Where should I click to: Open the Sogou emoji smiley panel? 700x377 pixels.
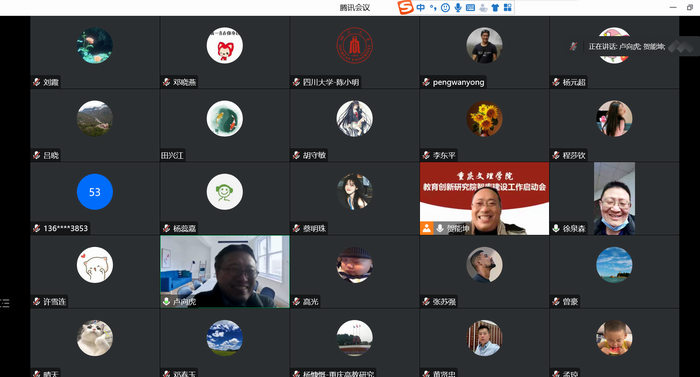445,7
